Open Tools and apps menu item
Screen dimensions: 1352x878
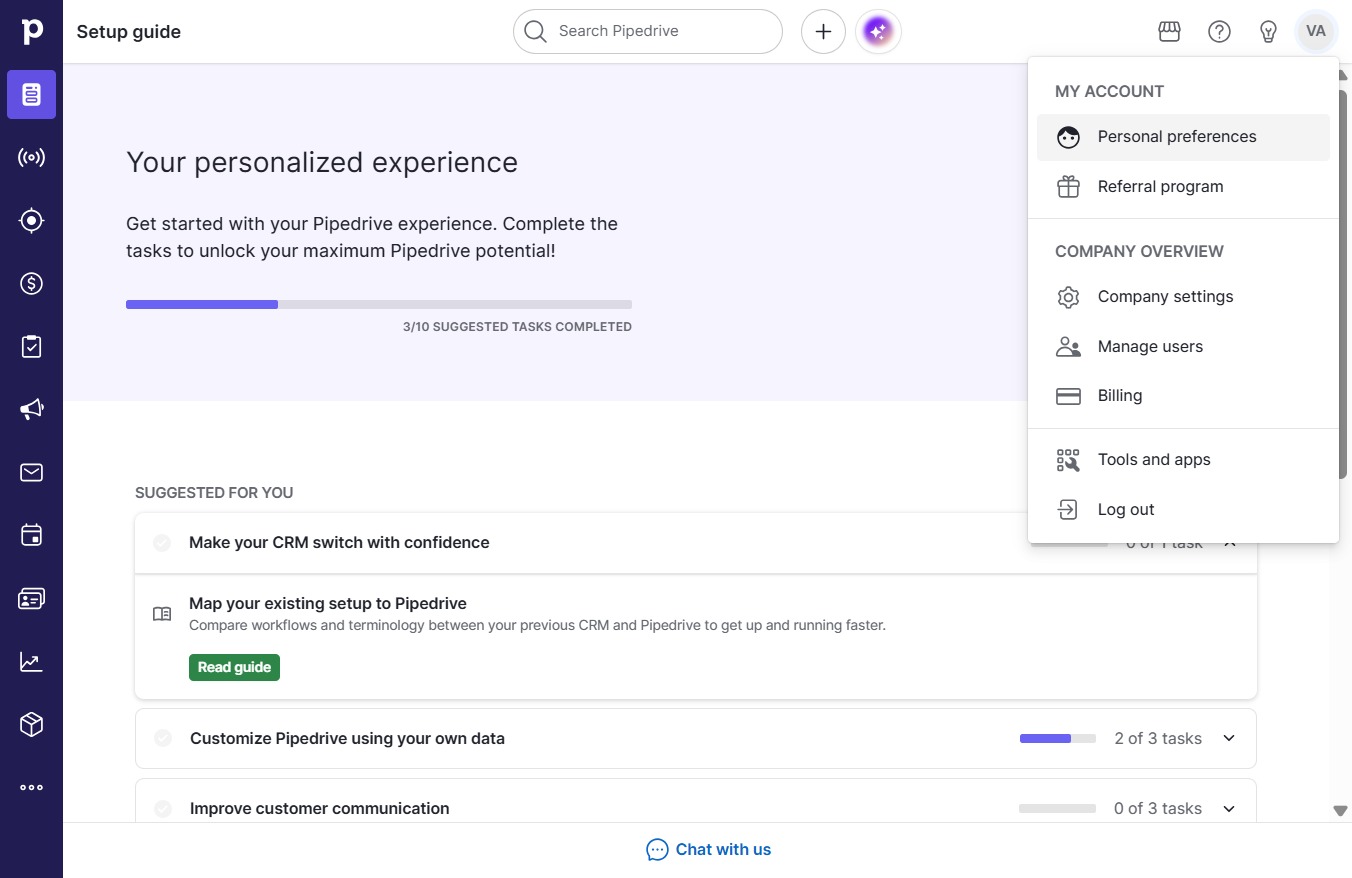pos(1183,460)
